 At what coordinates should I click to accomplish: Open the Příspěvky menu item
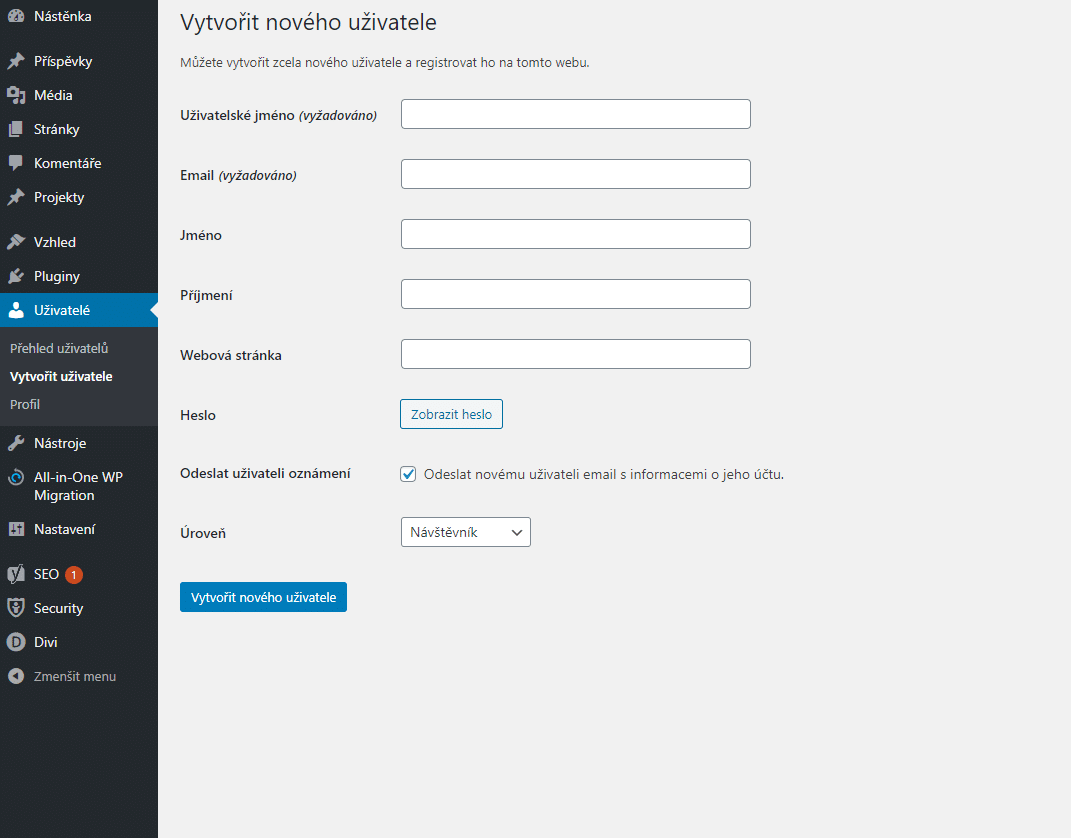tap(79, 61)
